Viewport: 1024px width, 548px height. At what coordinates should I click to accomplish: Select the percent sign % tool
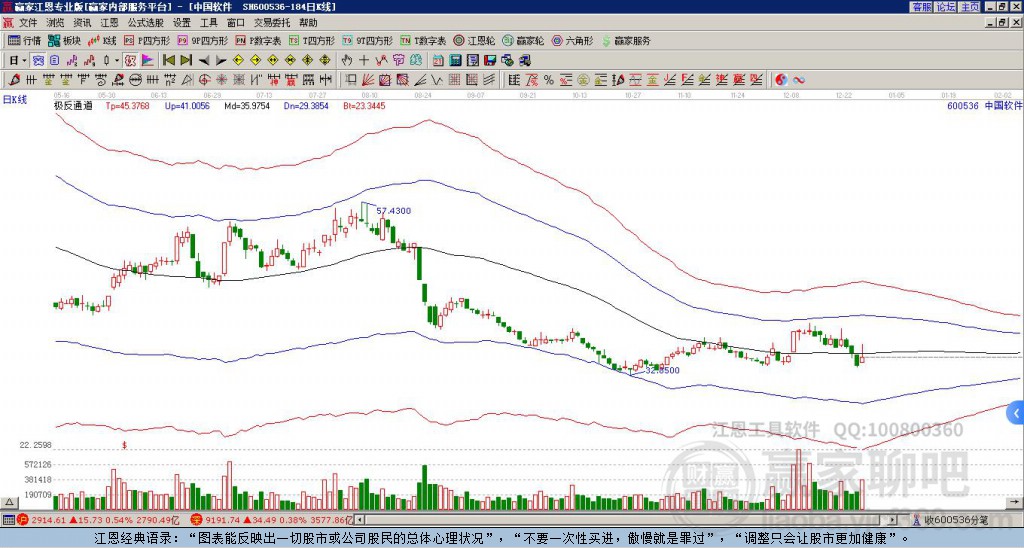point(549,80)
